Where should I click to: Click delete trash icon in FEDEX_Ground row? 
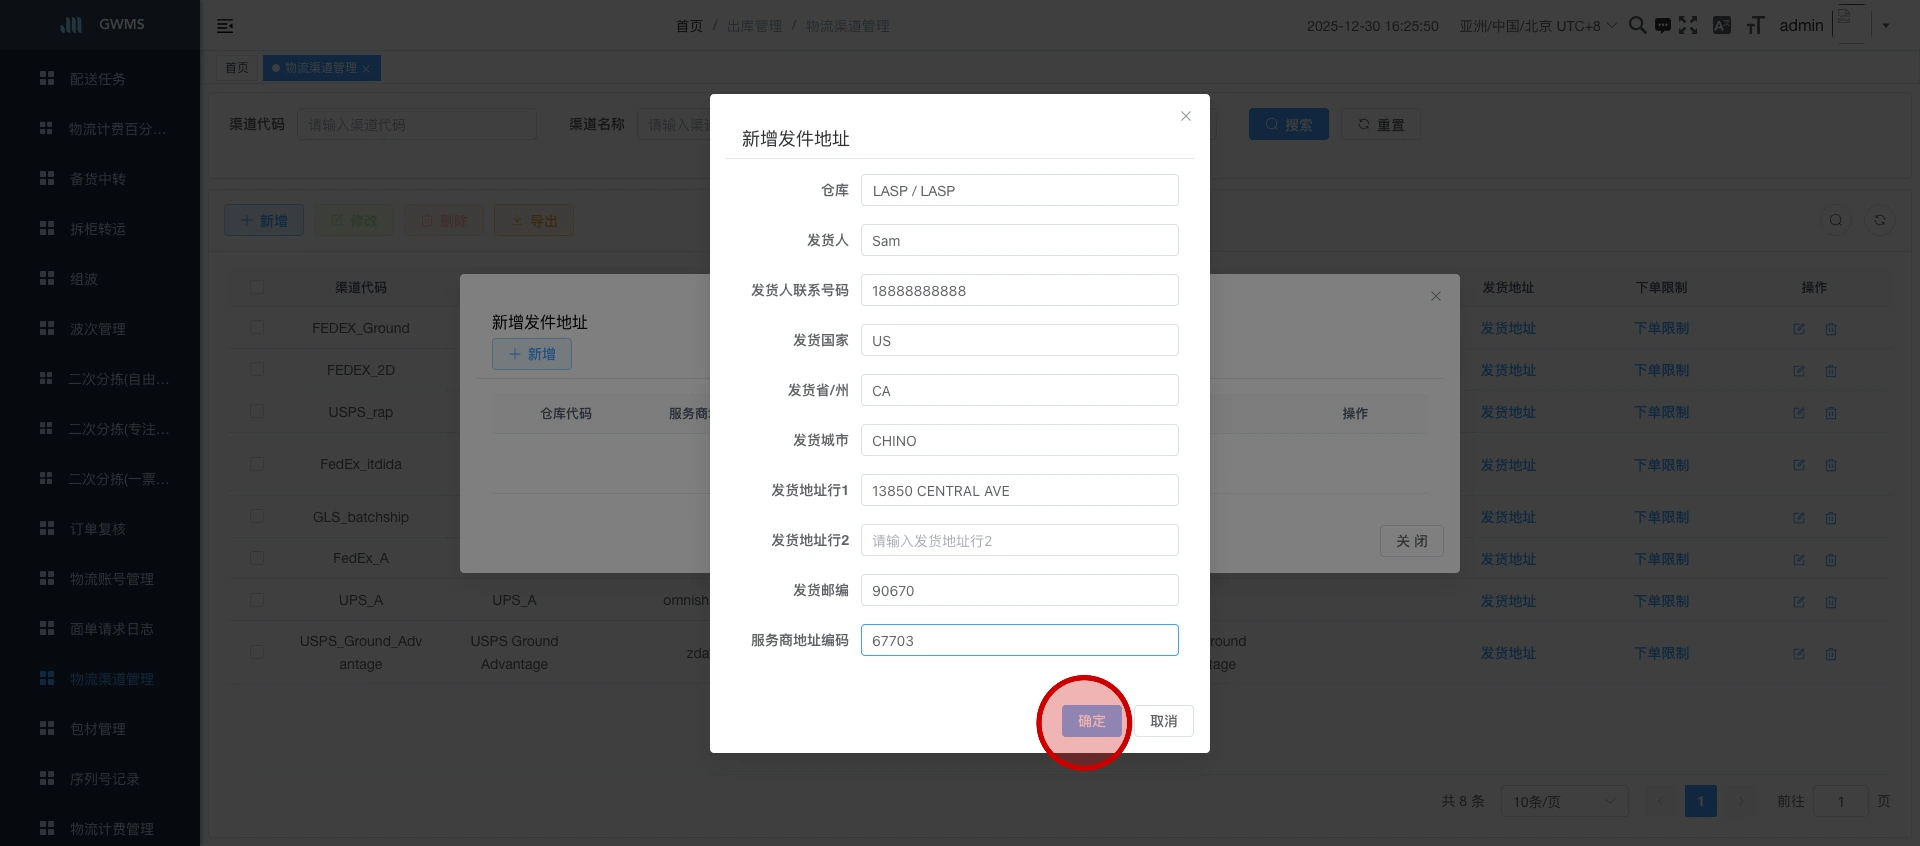1831,329
